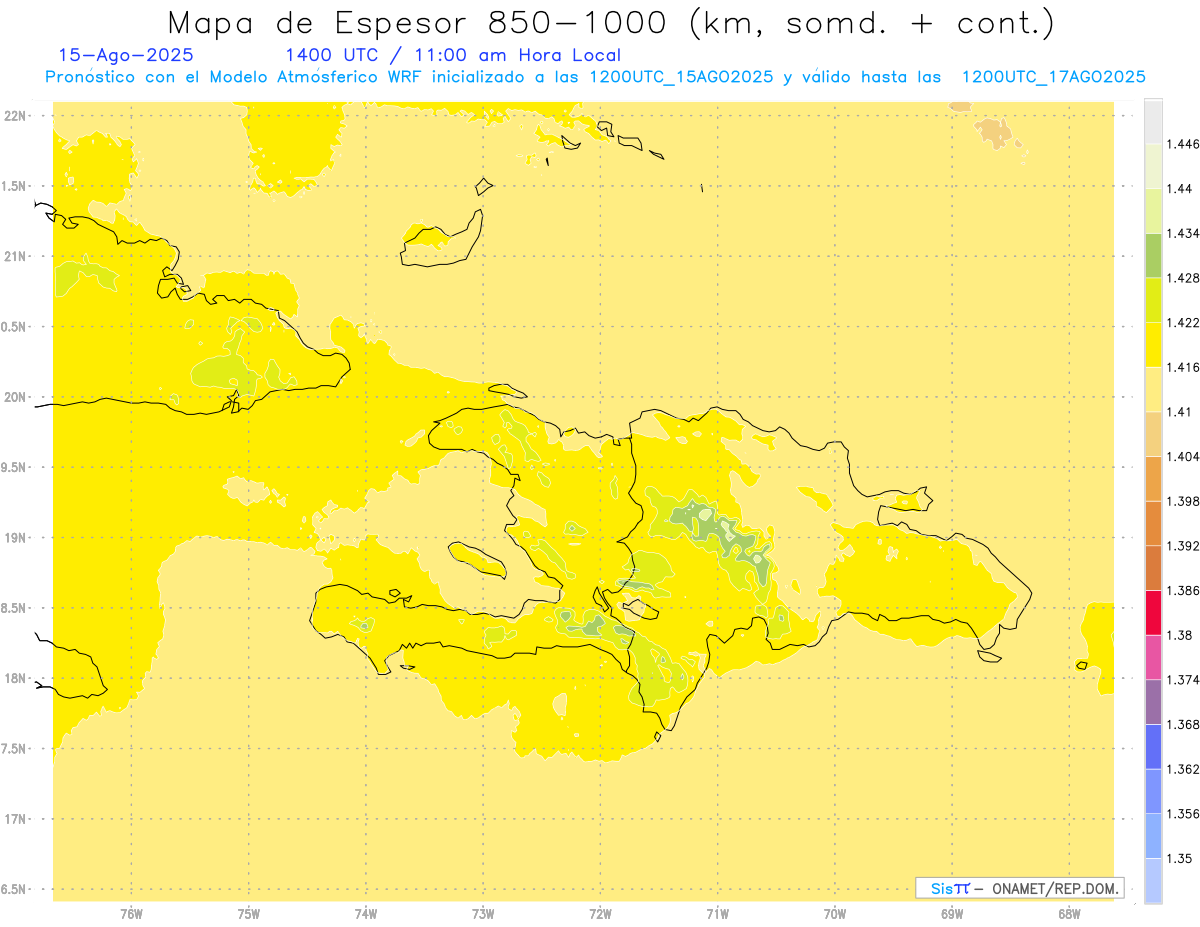The image size is (1200, 927).
Task: Click initialization time '1200UTC_15AGO2025' in the forecast line
Action: coord(681,77)
